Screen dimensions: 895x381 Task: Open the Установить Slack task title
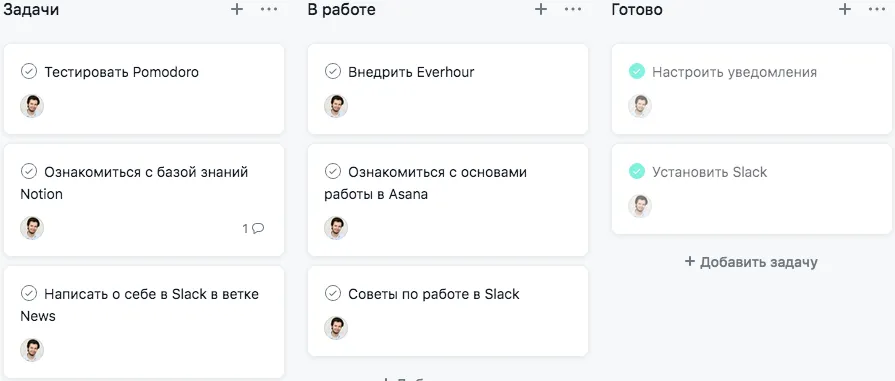[x=709, y=172]
